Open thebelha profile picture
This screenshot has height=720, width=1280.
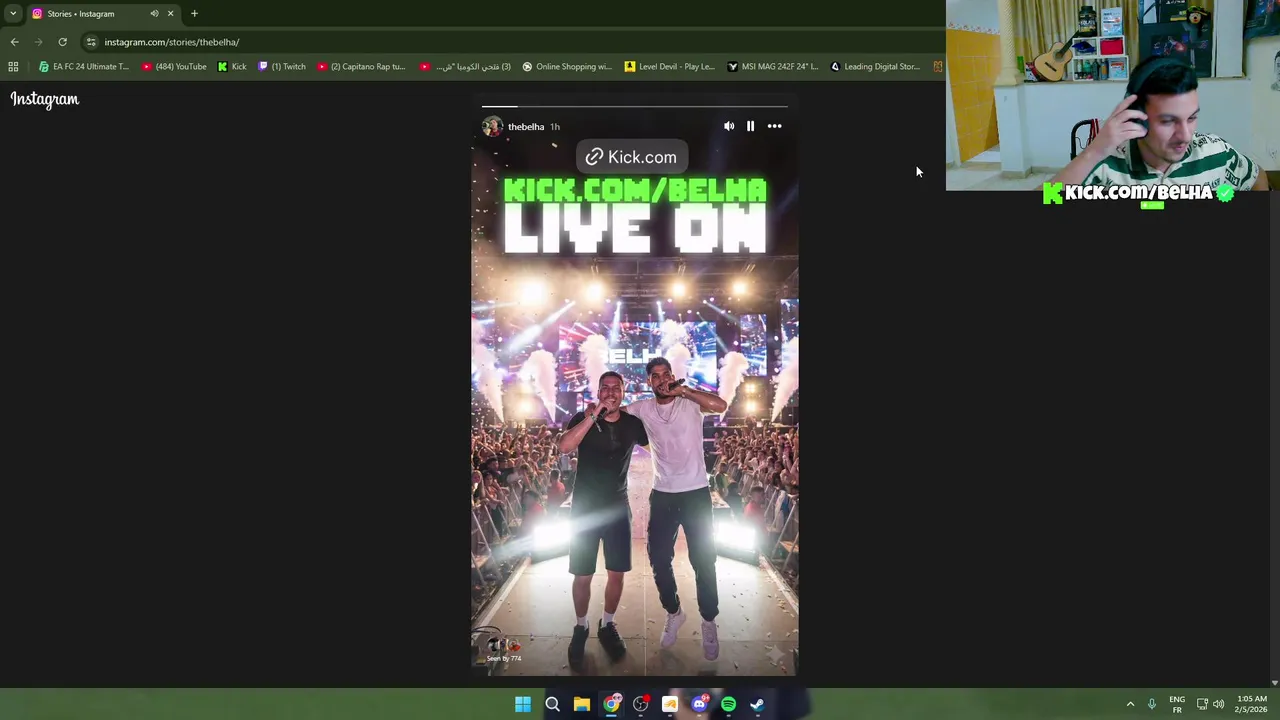[492, 126]
